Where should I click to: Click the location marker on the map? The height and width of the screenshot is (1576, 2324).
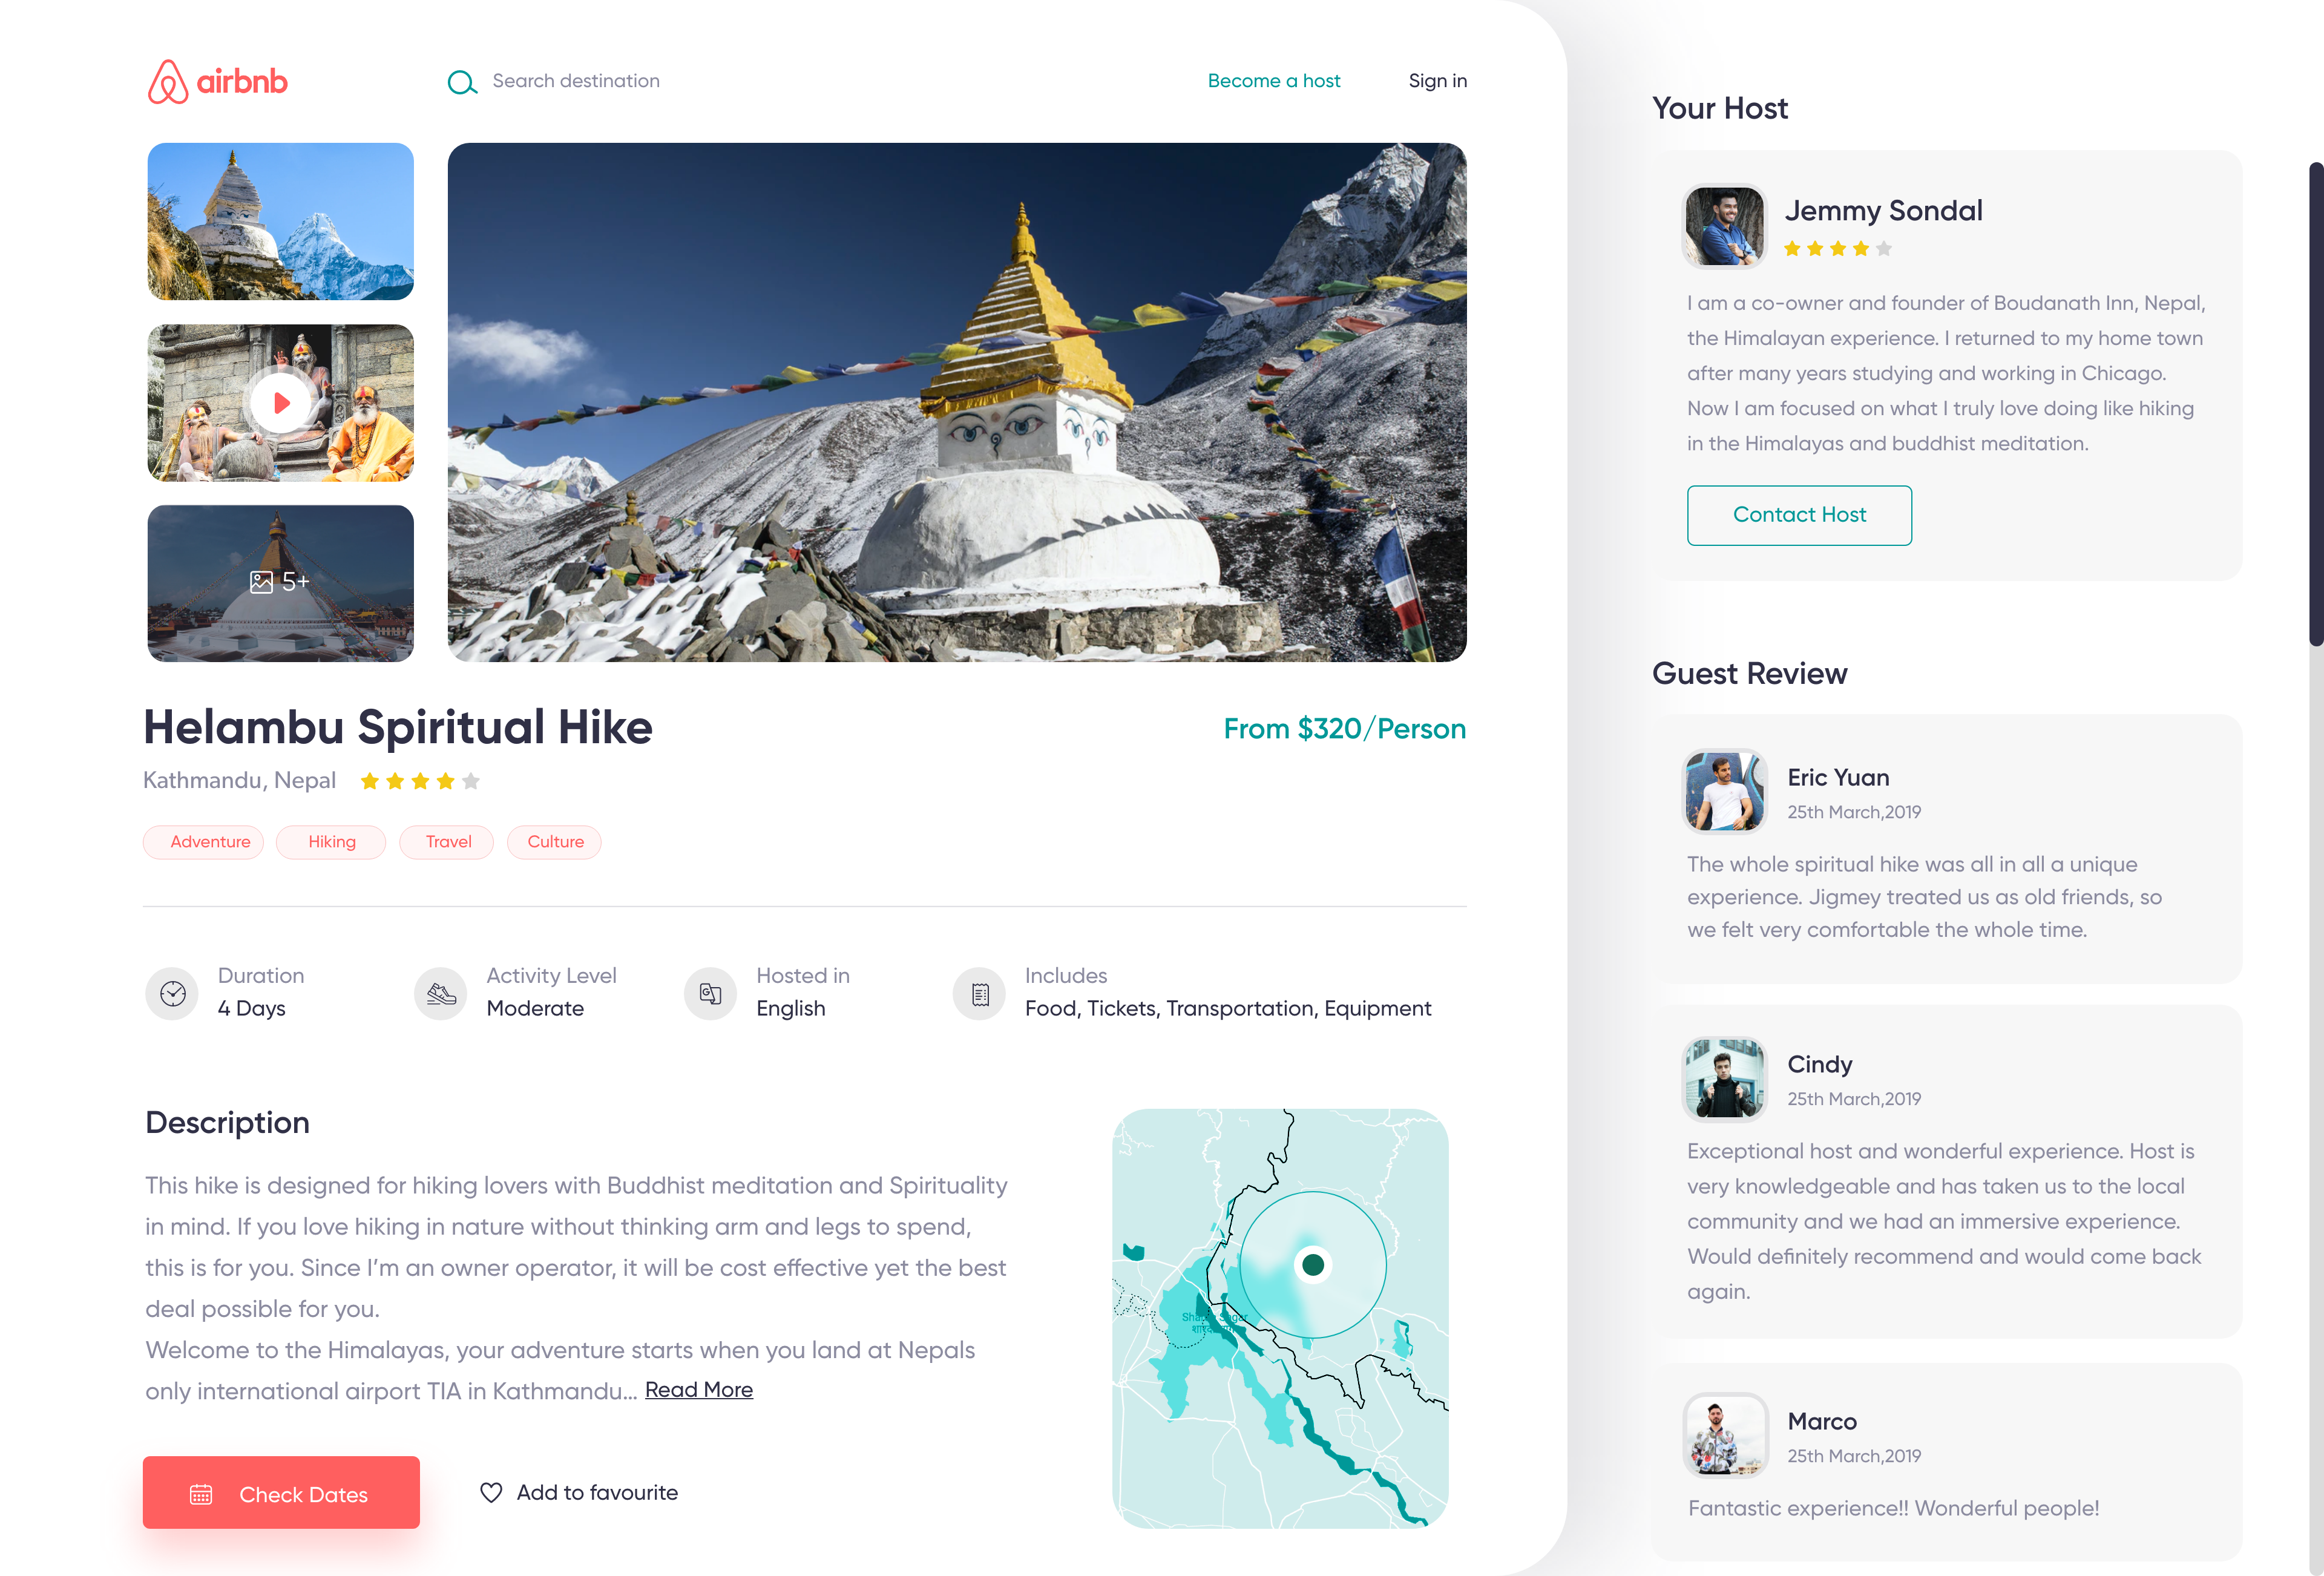pyautogui.click(x=1313, y=1264)
